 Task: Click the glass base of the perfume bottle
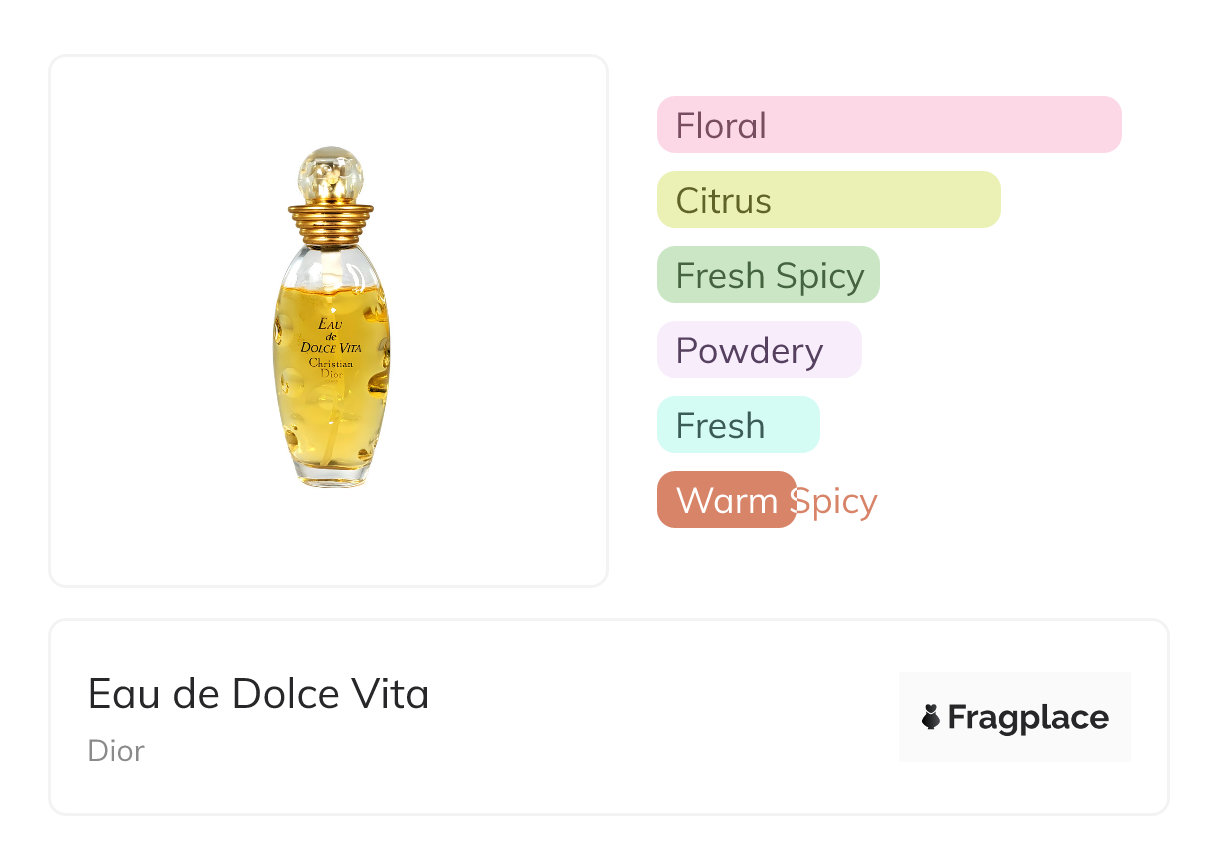(x=333, y=475)
